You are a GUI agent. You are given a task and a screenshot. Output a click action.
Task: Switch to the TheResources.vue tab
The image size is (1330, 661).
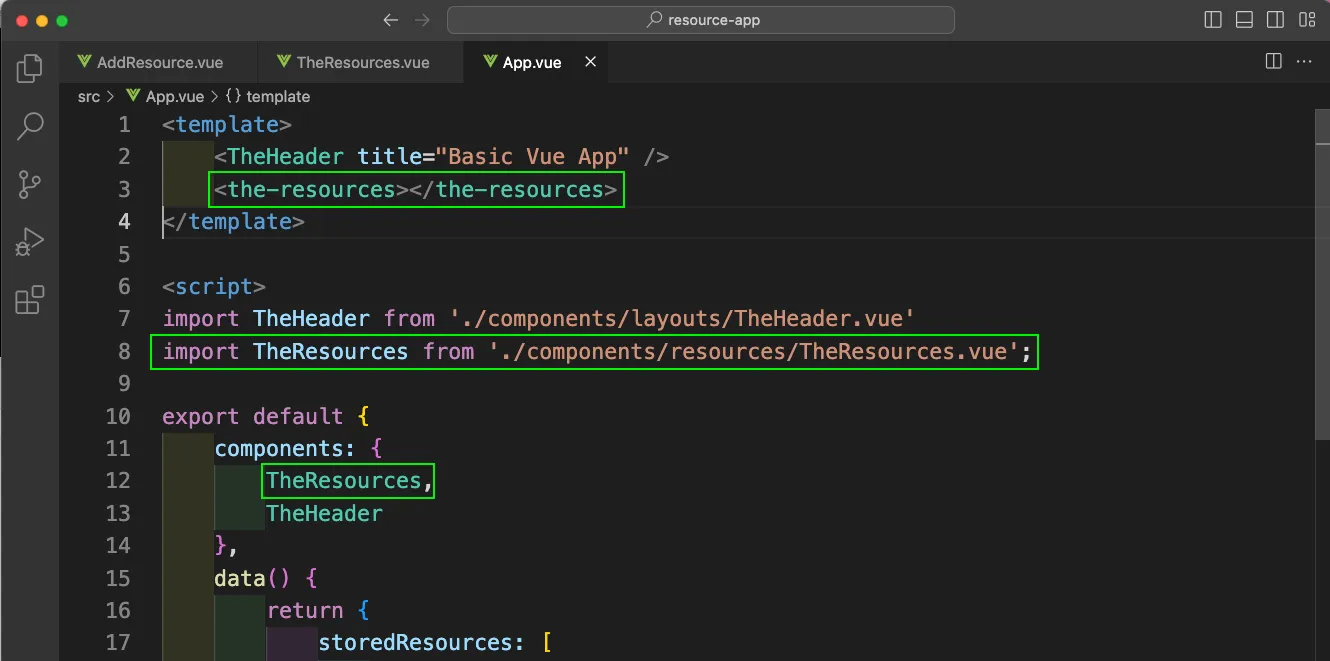pyautogui.click(x=361, y=62)
